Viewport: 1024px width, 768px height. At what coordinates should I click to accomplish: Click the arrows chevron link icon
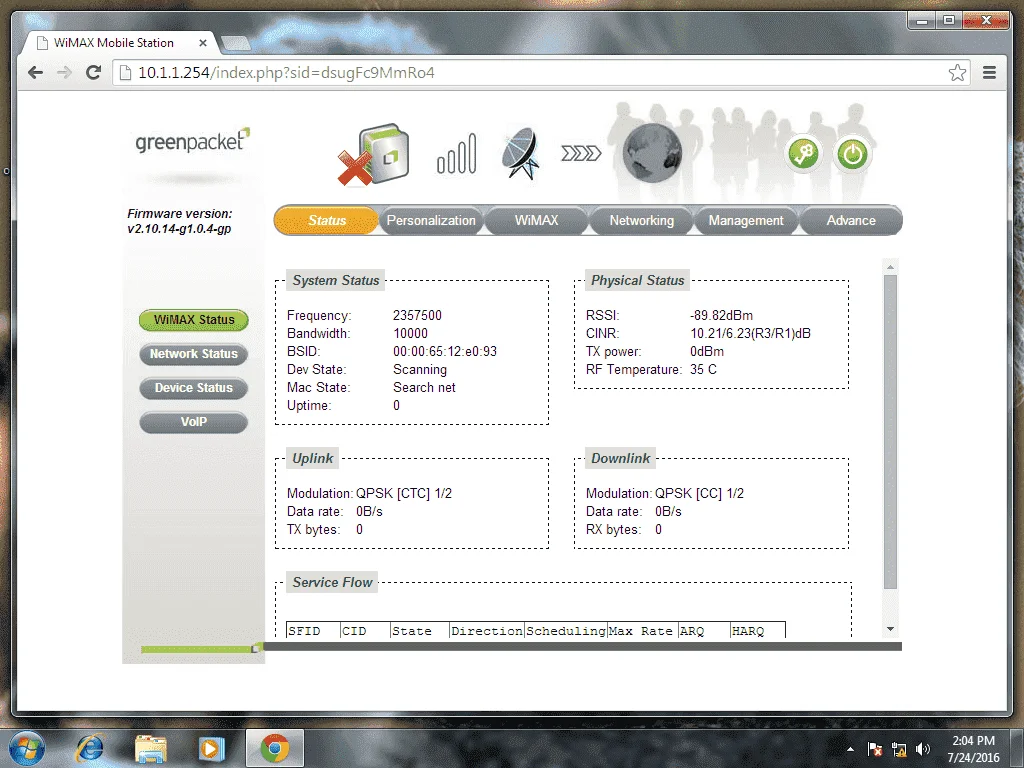tap(581, 153)
